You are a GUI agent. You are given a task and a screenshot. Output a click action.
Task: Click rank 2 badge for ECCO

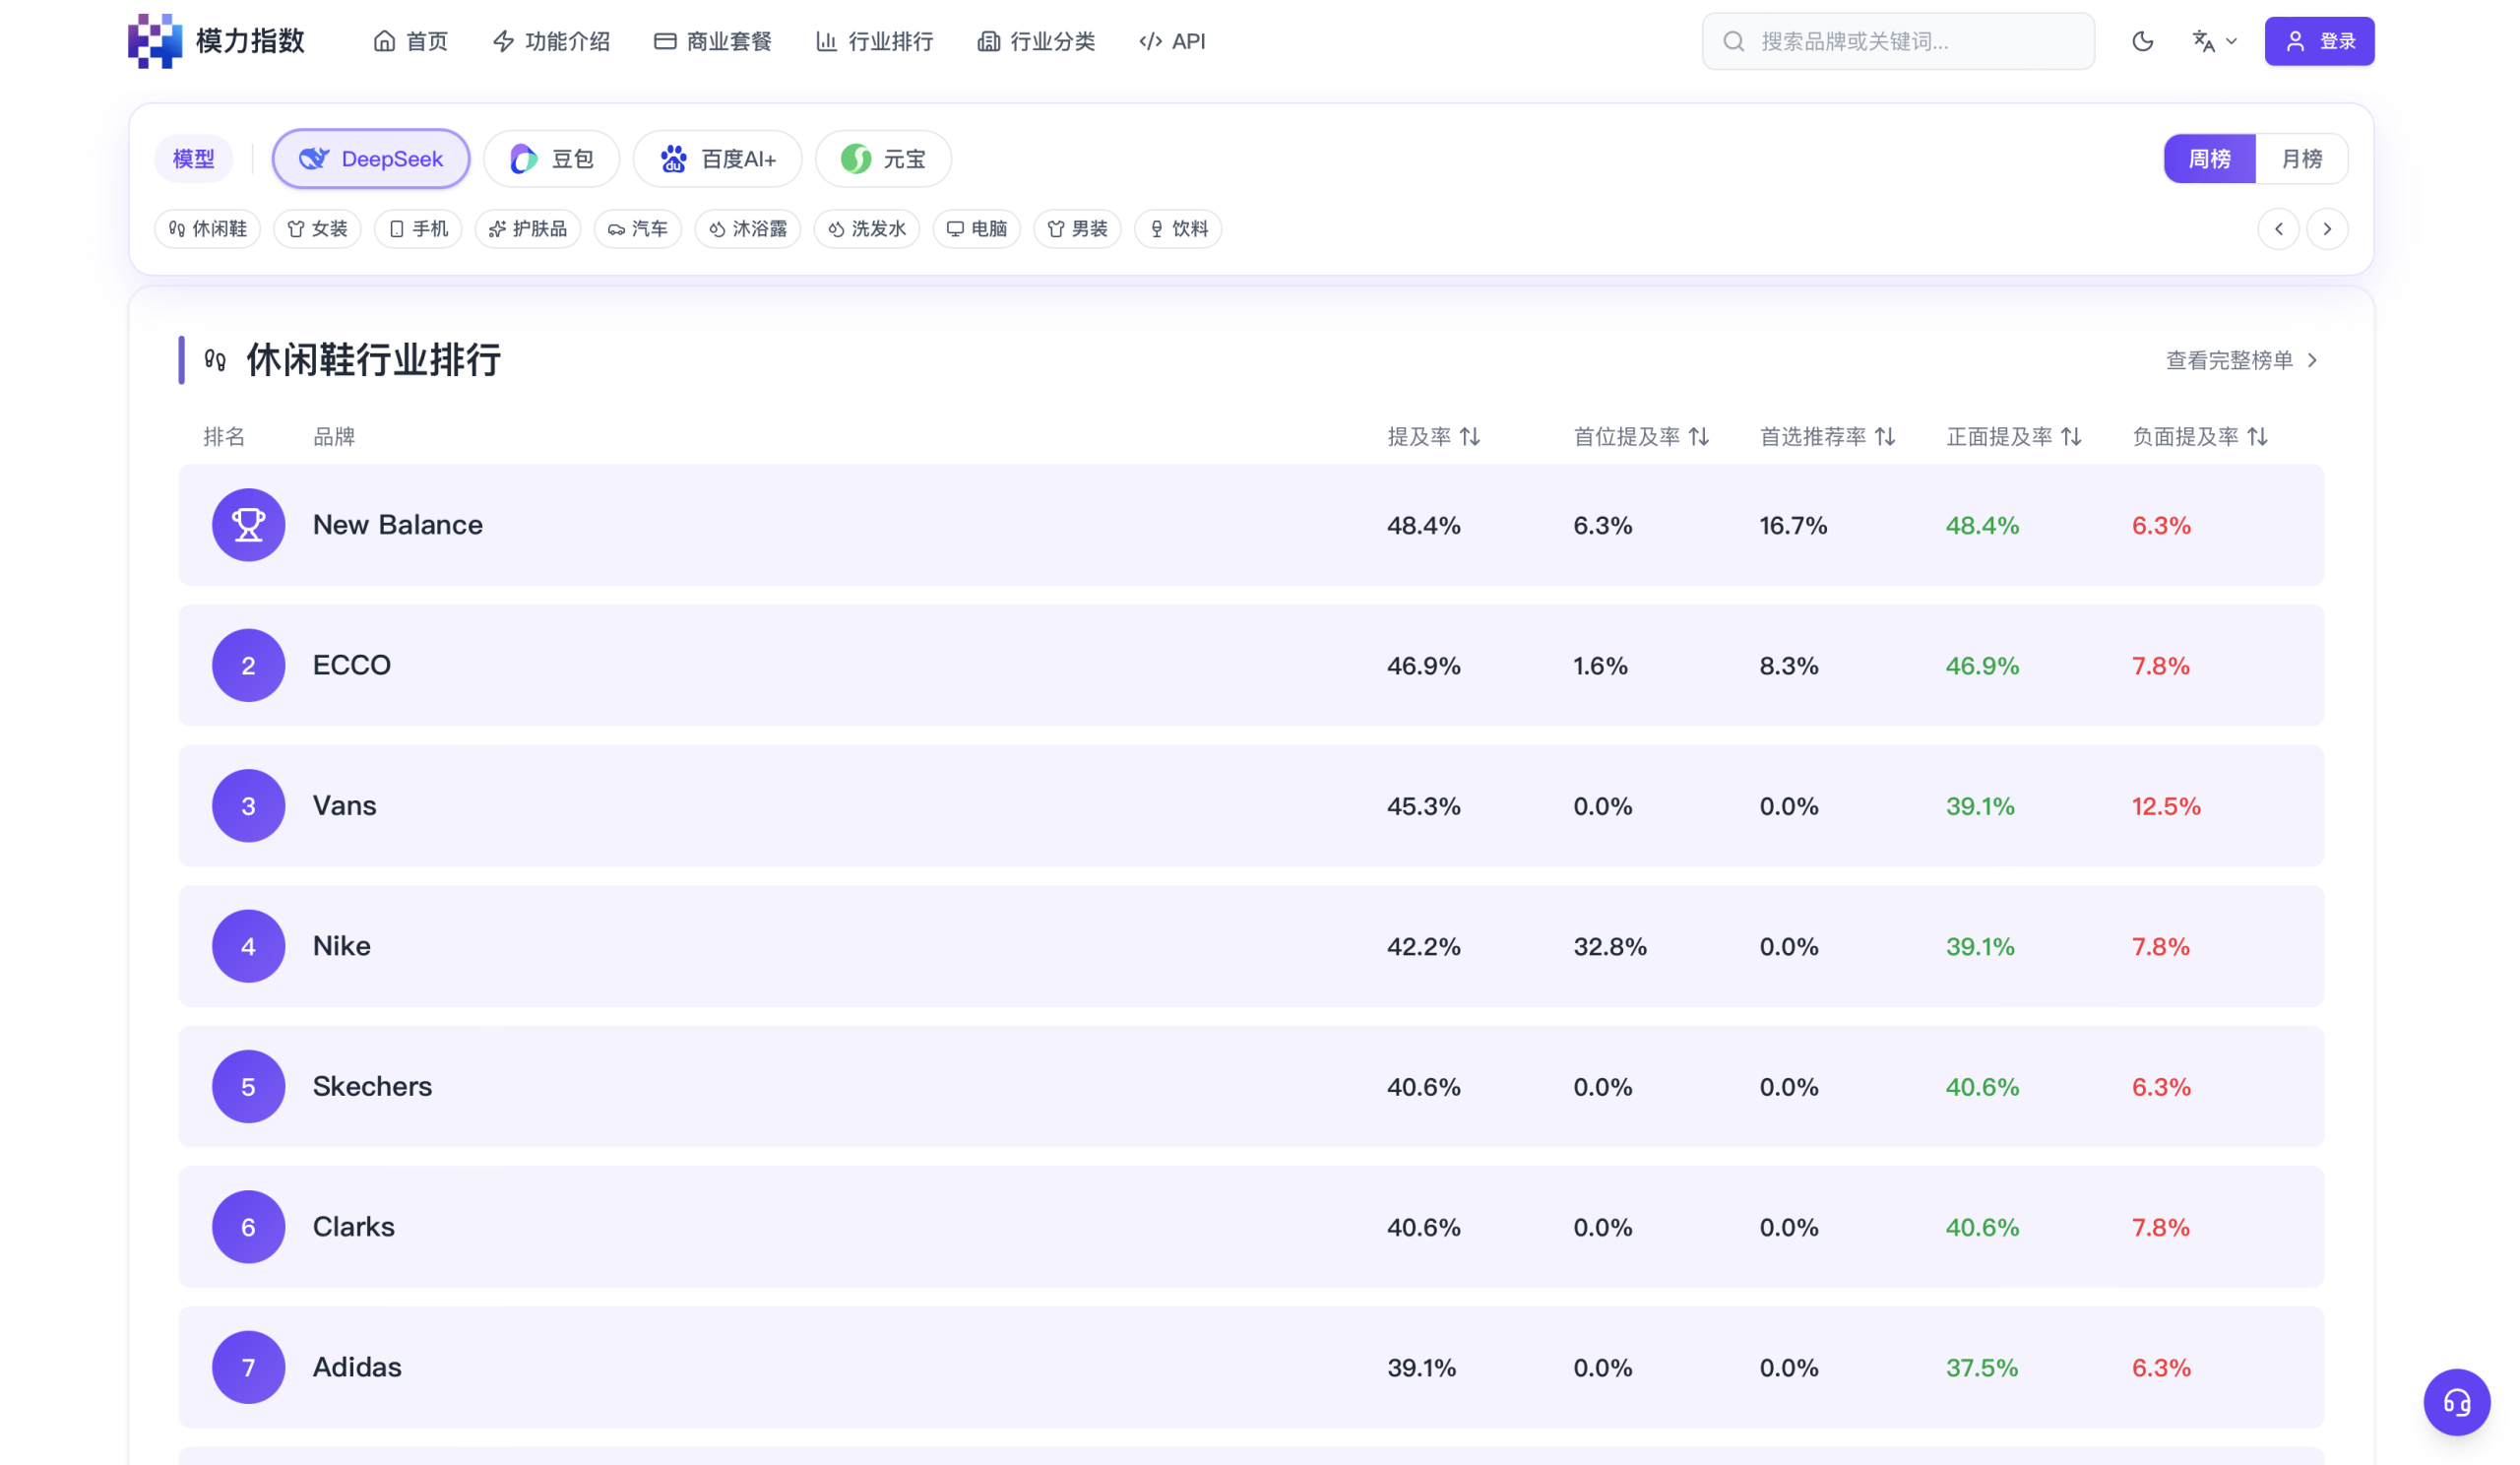tap(248, 665)
